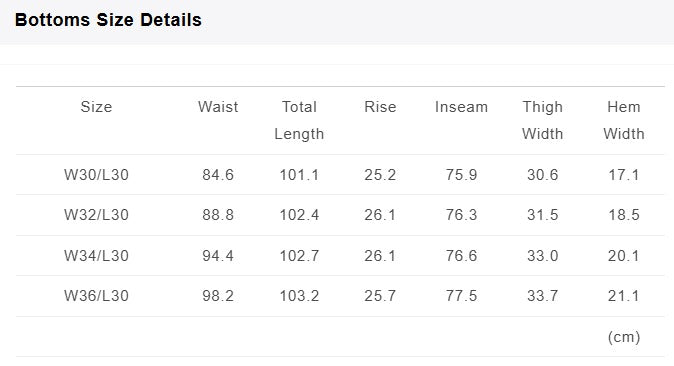The image size is (674, 366).
Task: Click the W34/L30 size row label
Action: [96, 255]
